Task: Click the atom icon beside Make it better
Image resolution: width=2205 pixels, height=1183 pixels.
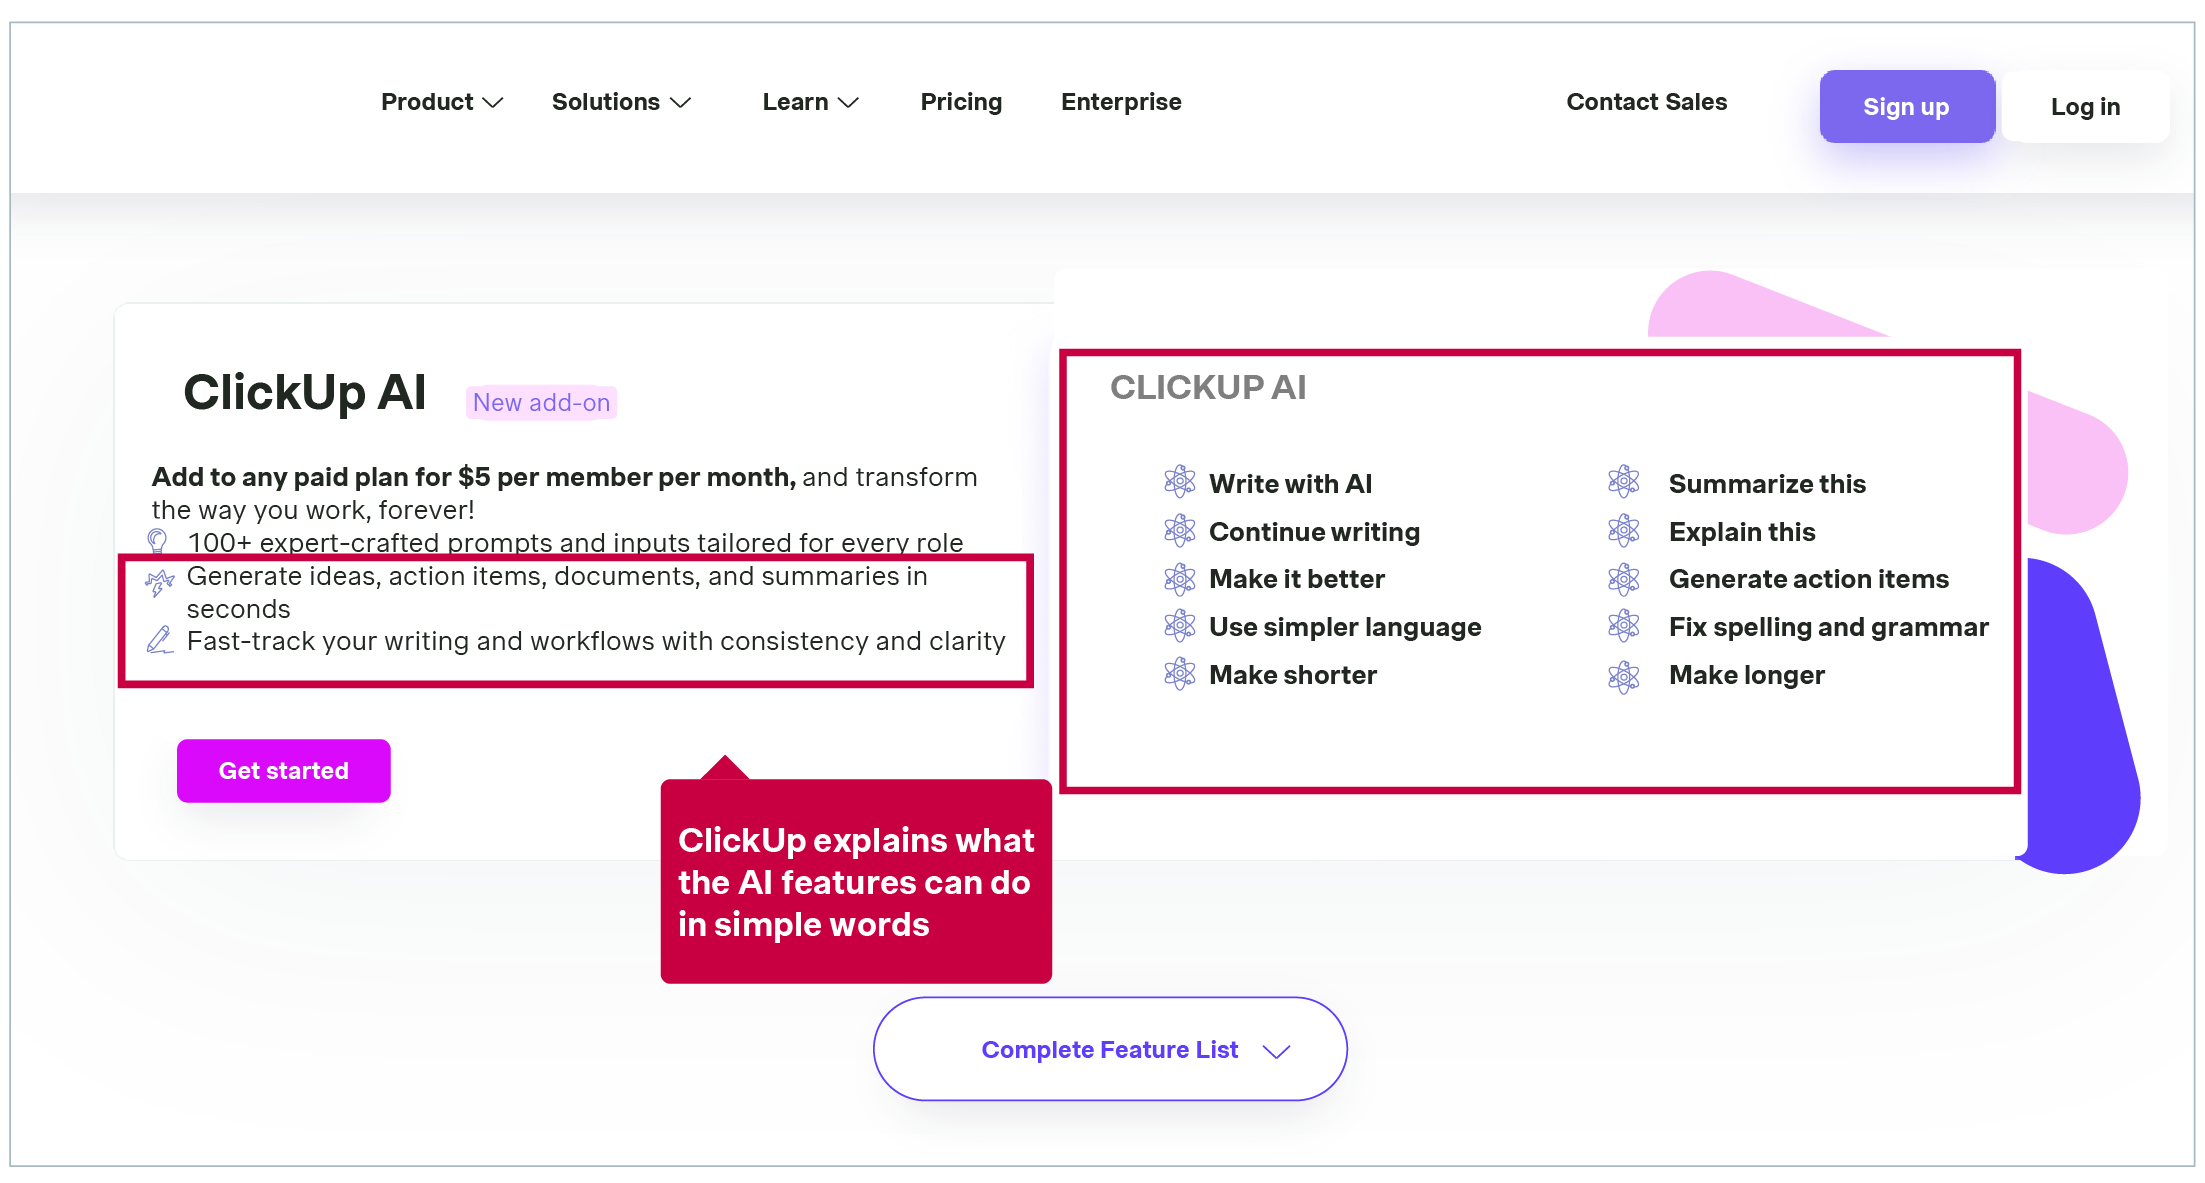Action: click(1179, 578)
